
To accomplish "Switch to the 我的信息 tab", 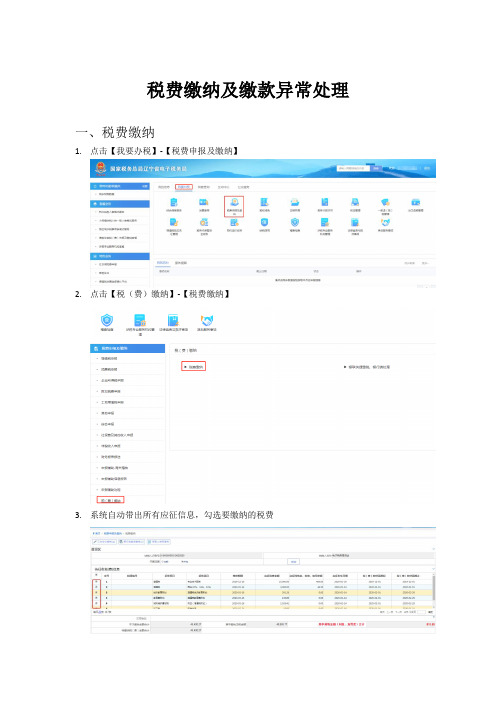I will tap(164, 187).
